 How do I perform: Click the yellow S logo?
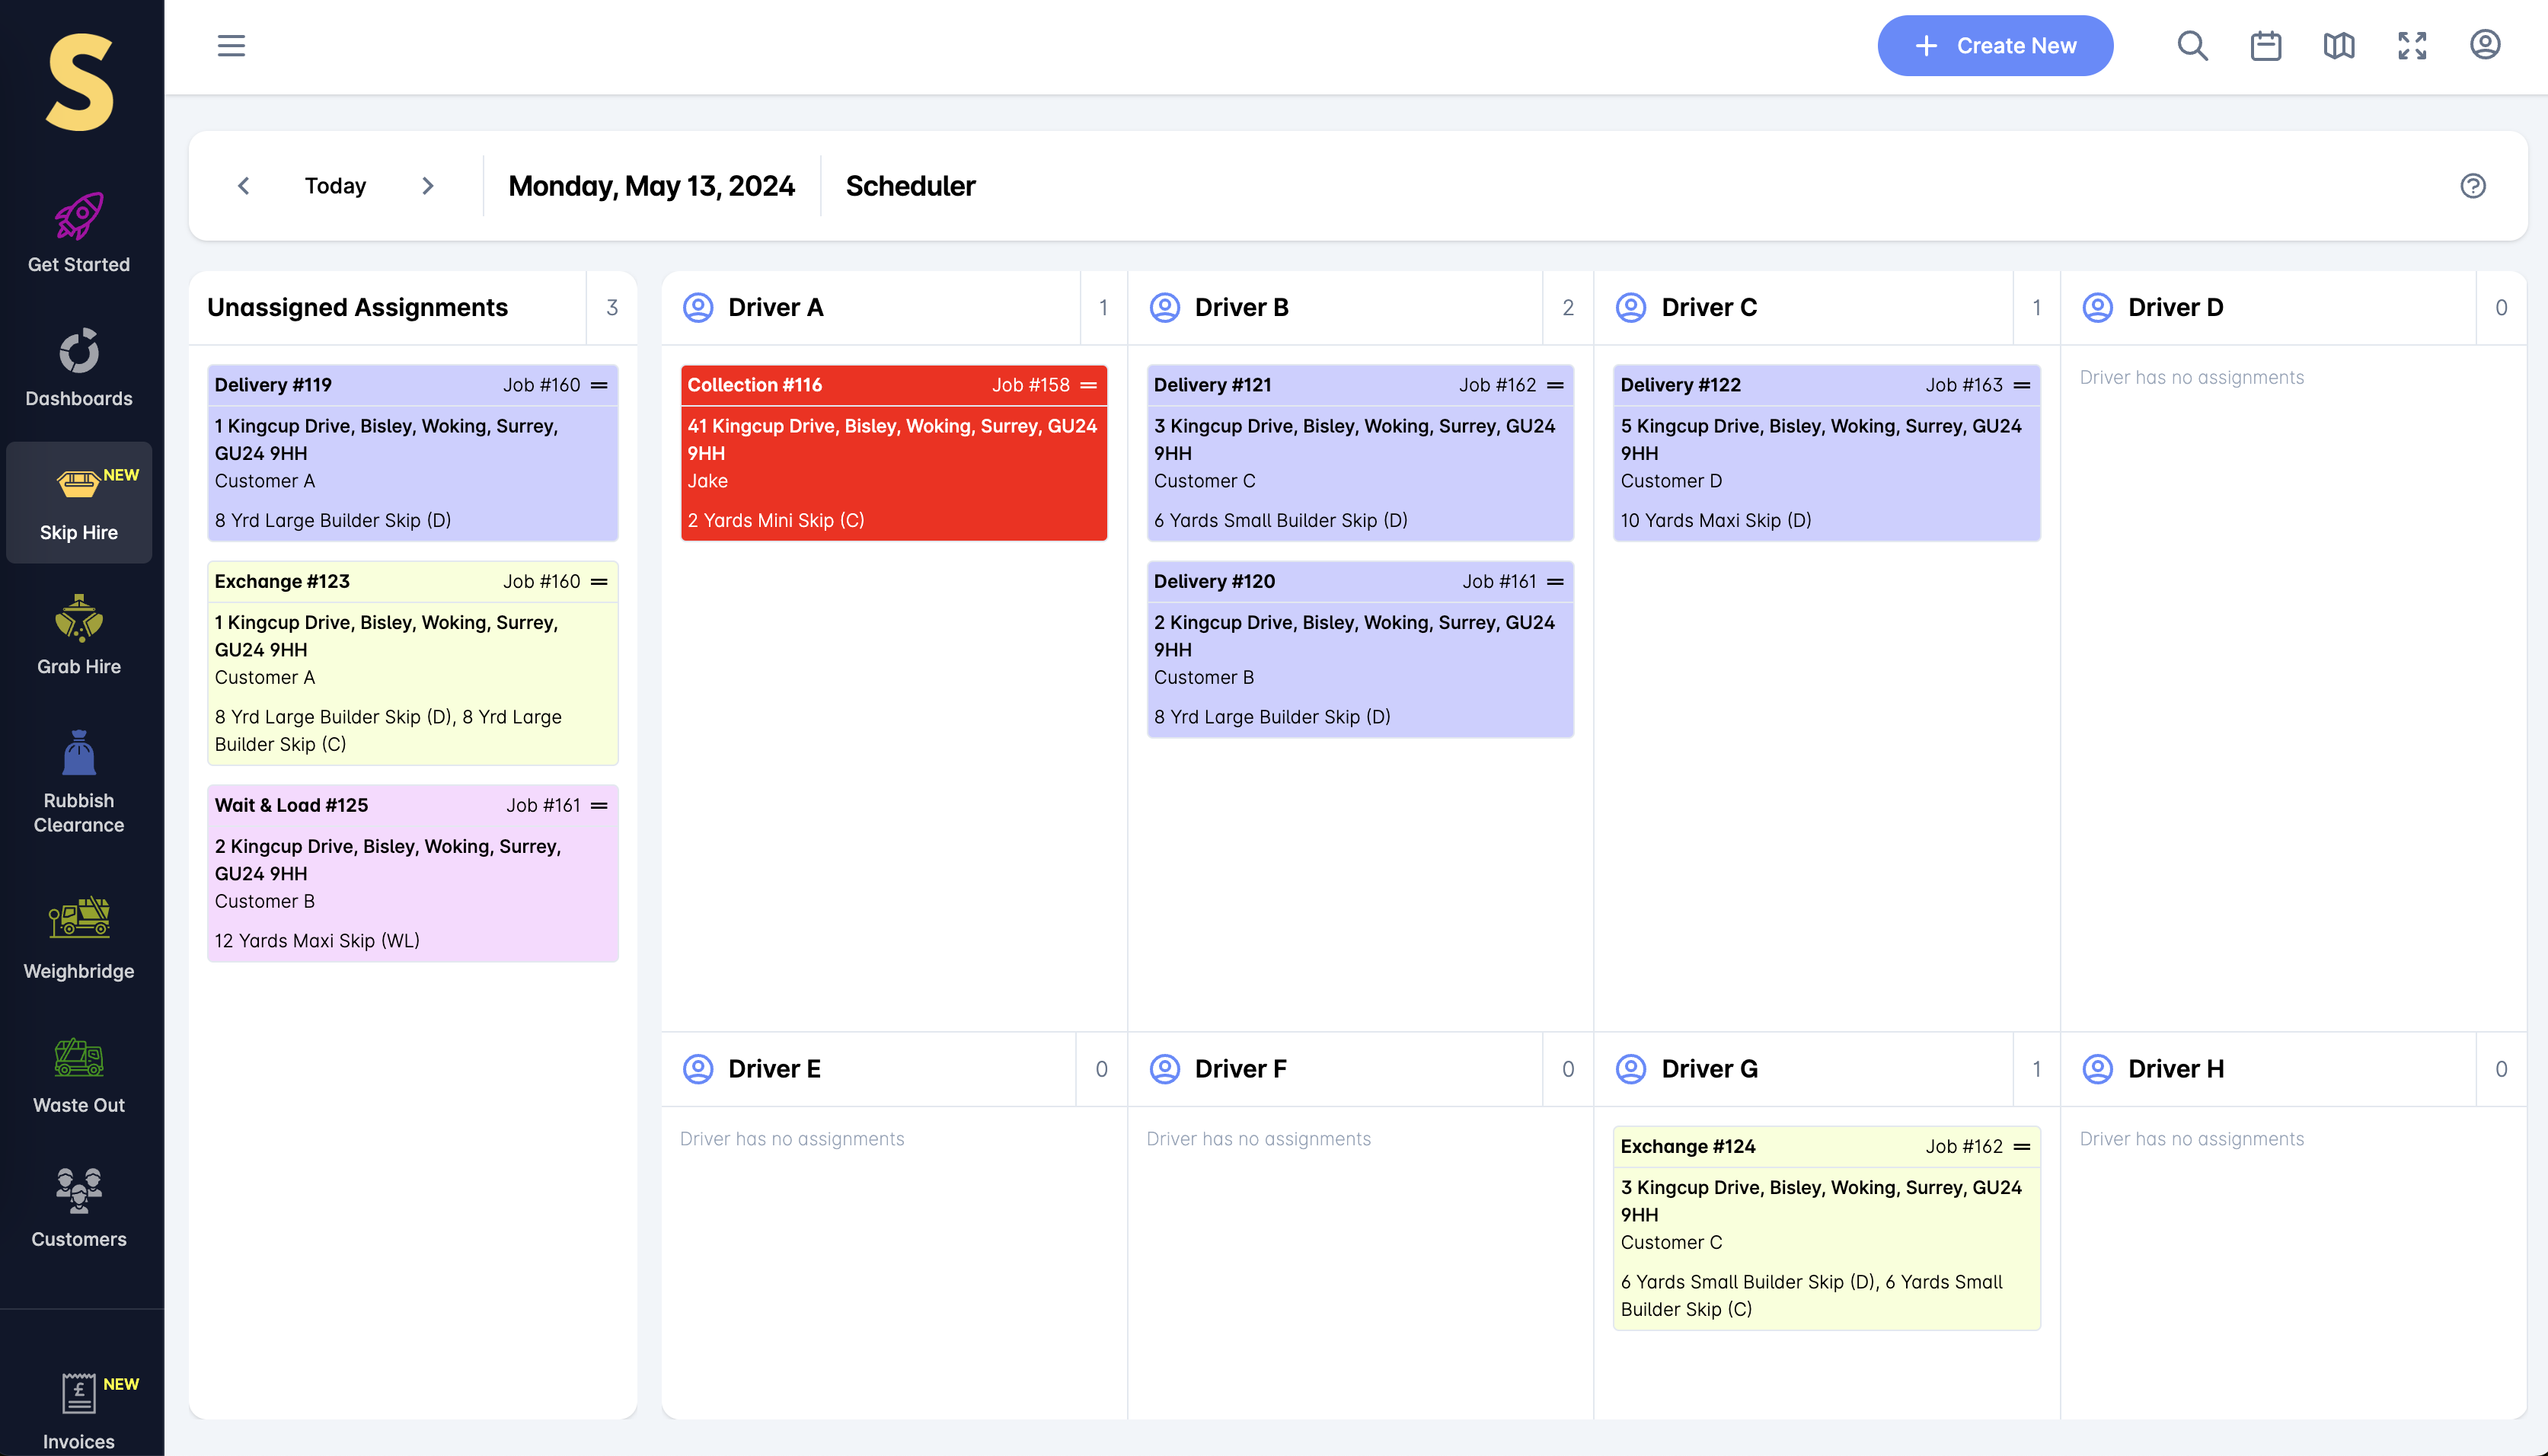(79, 82)
